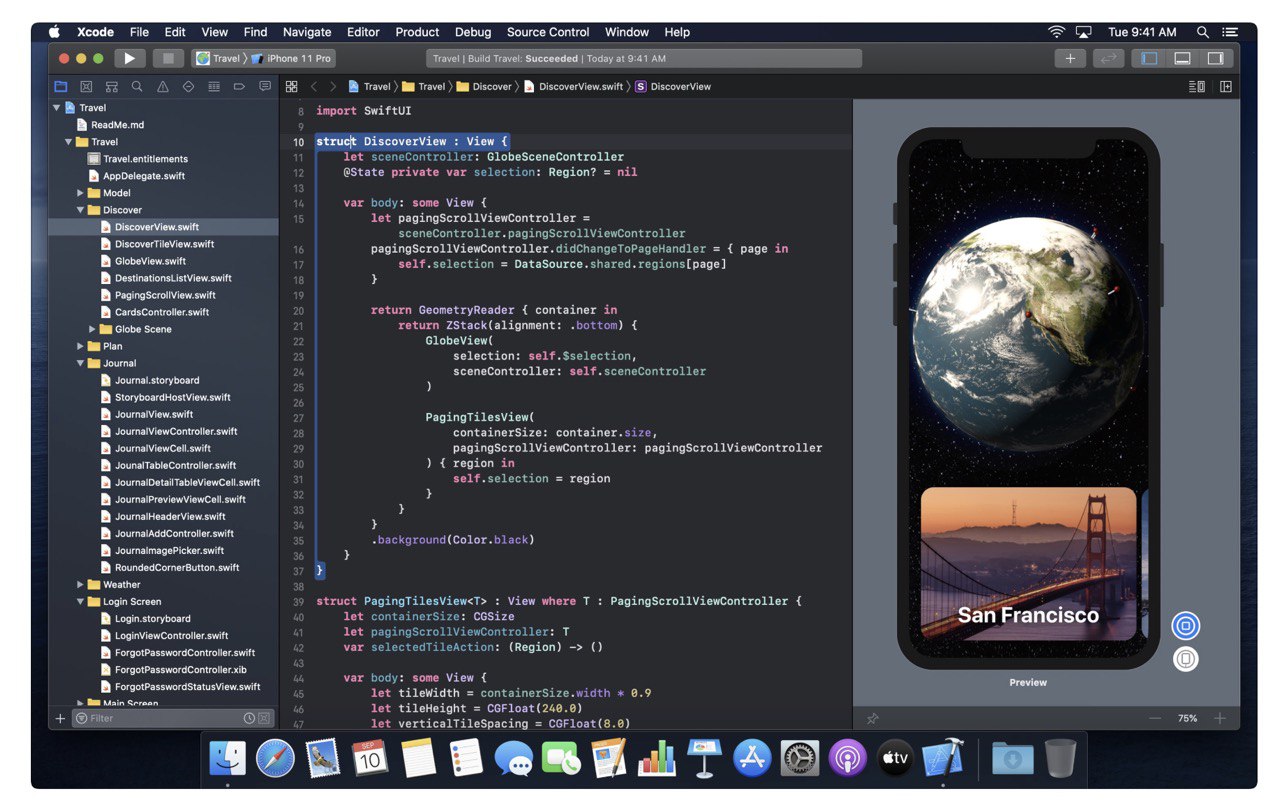Open the Test navigator diamond icon

click(188, 87)
